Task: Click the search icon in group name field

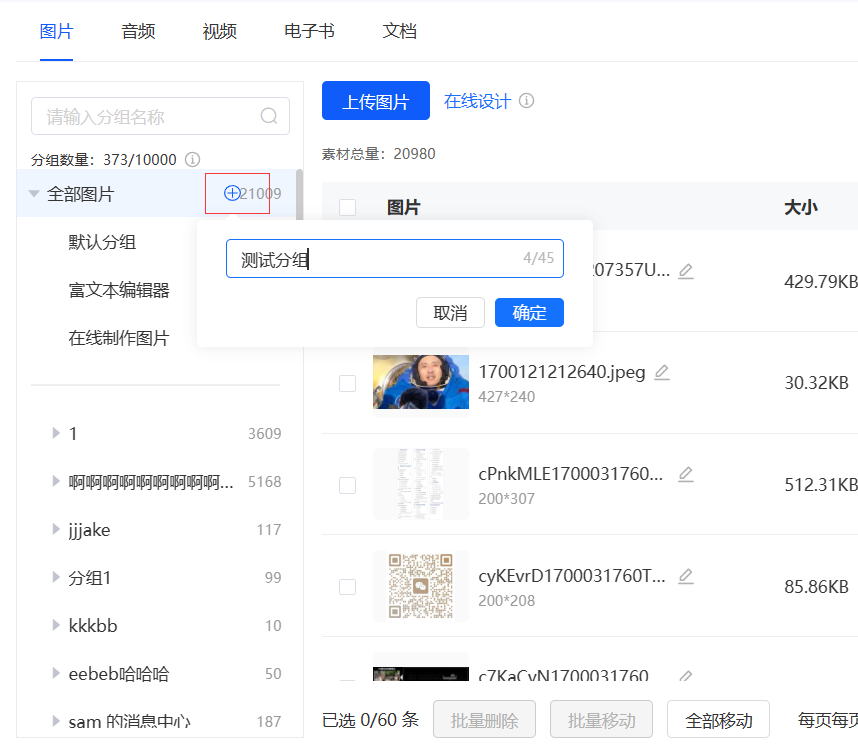Action: pos(269,116)
